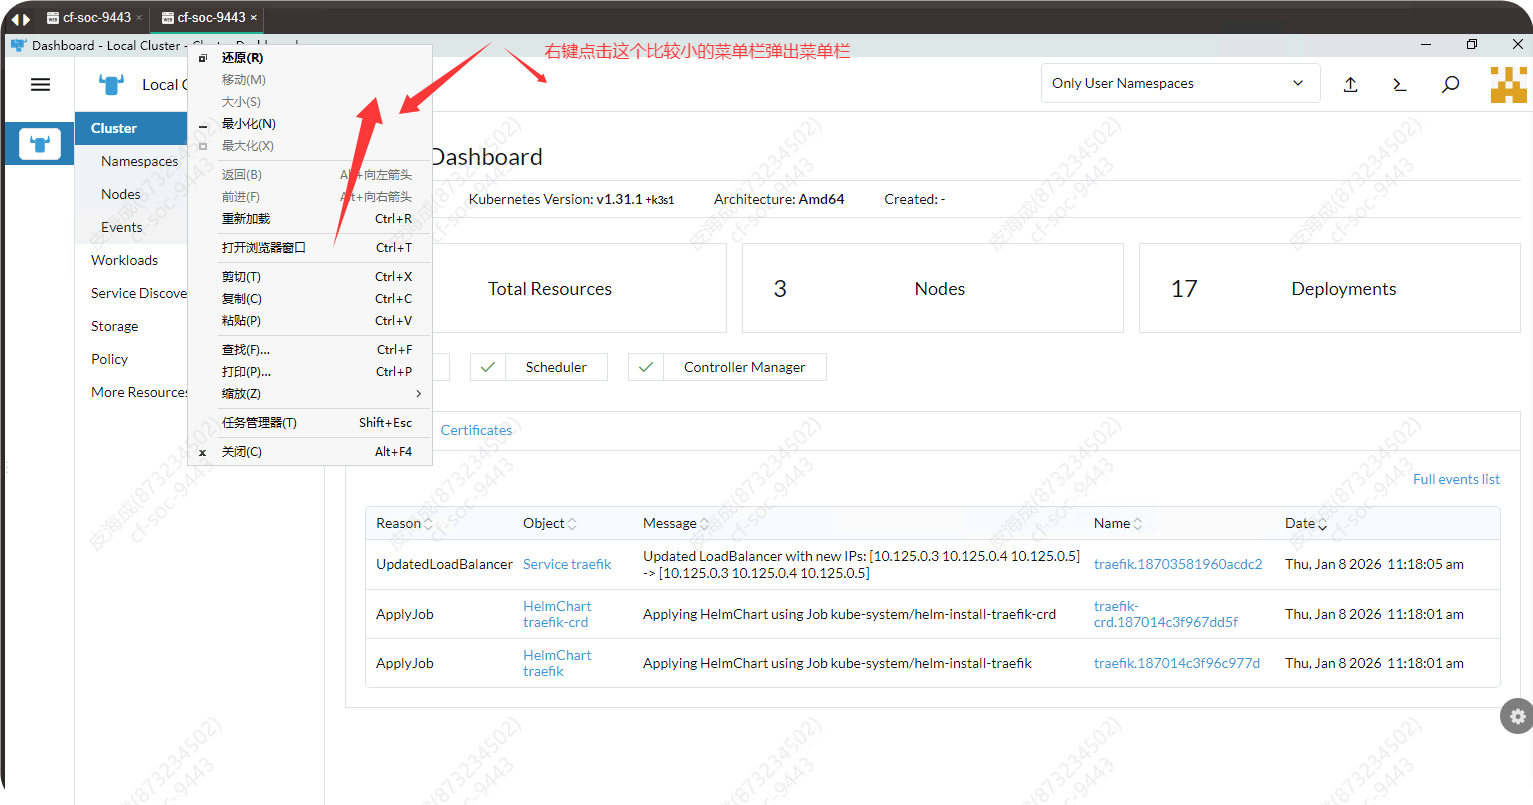Viewport: 1533px width, 805px height.
Task: Click the import YAML upload icon
Action: tap(1350, 84)
